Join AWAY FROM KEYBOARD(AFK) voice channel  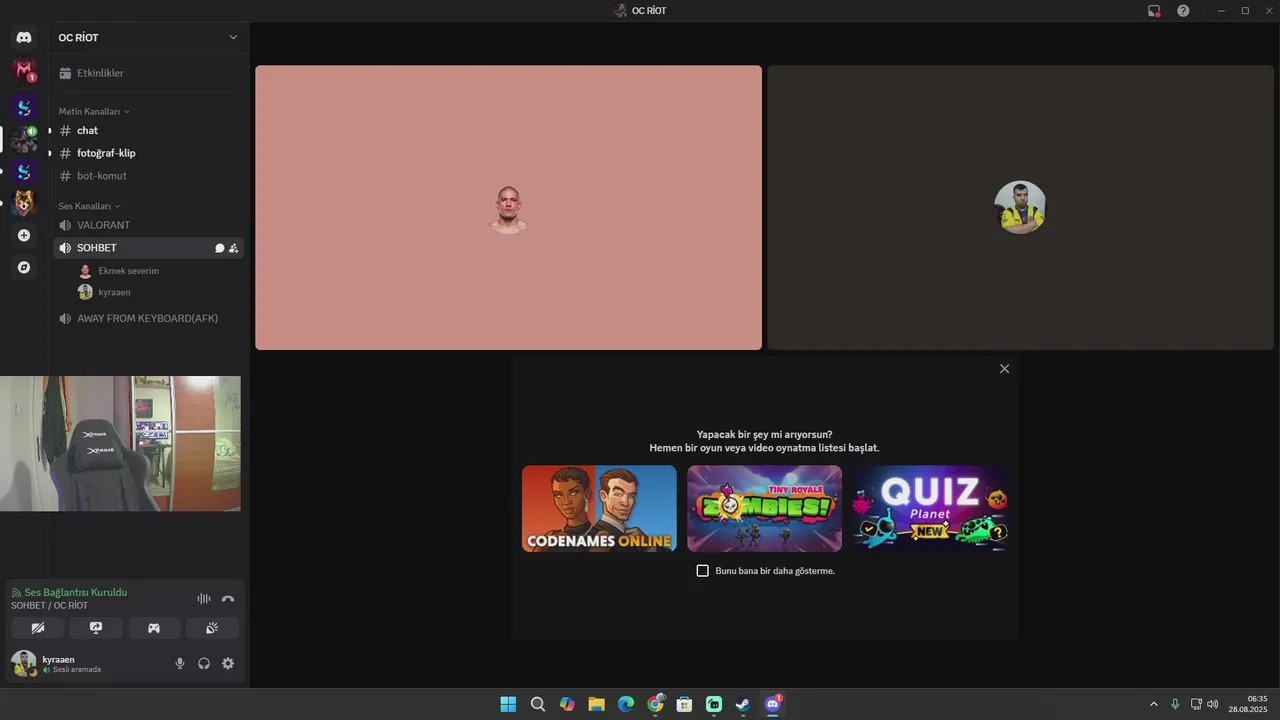click(x=147, y=318)
